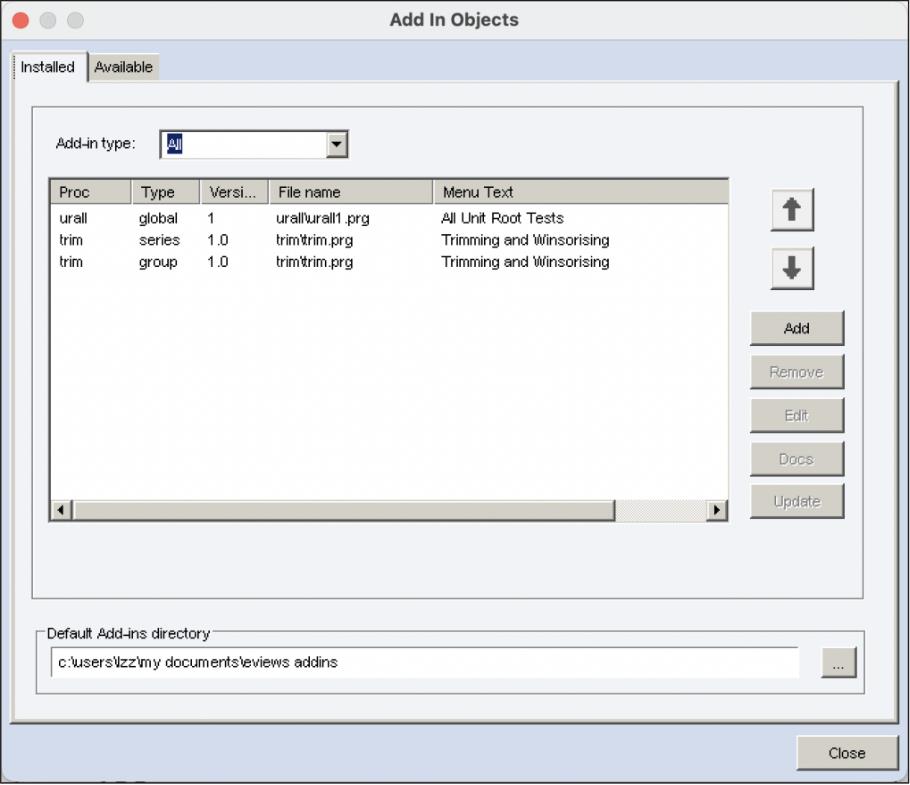Select the Installed tab
910x785 pixels.
coord(48,67)
